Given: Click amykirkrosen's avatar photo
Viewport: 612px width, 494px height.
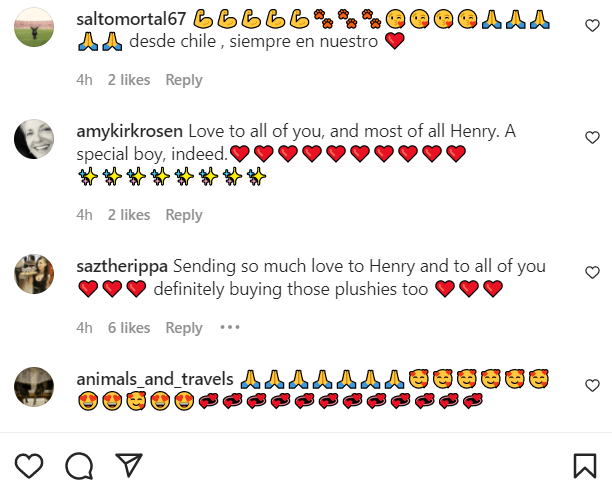Looking at the screenshot, I should pos(34,139).
